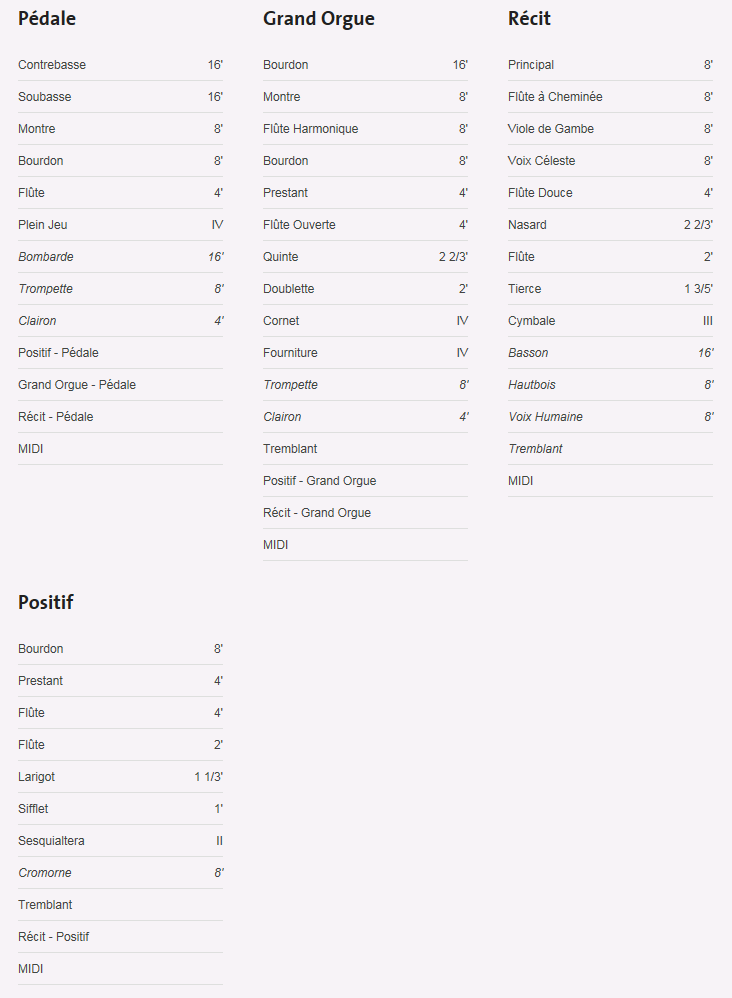
Task: Open the Grand Orgue - Pédale coupler
Action: pos(120,384)
